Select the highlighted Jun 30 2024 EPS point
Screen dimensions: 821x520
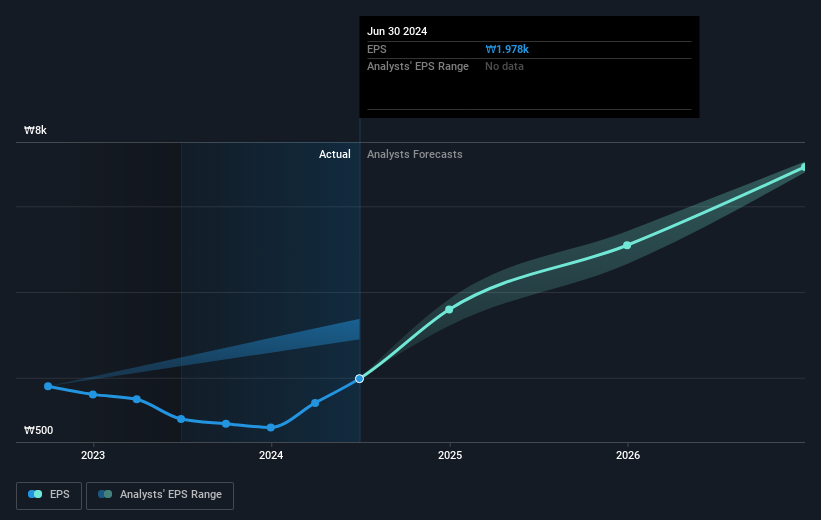359,379
